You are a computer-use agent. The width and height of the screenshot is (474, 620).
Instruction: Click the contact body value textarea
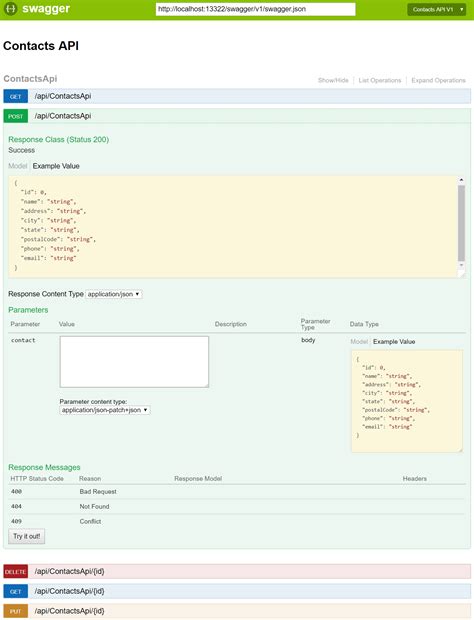tap(134, 362)
